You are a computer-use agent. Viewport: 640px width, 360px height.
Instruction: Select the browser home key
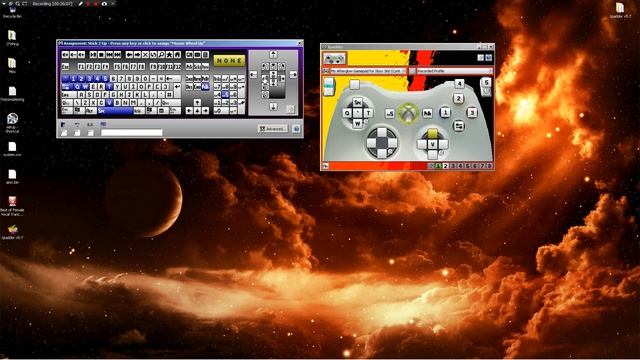(178, 55)
